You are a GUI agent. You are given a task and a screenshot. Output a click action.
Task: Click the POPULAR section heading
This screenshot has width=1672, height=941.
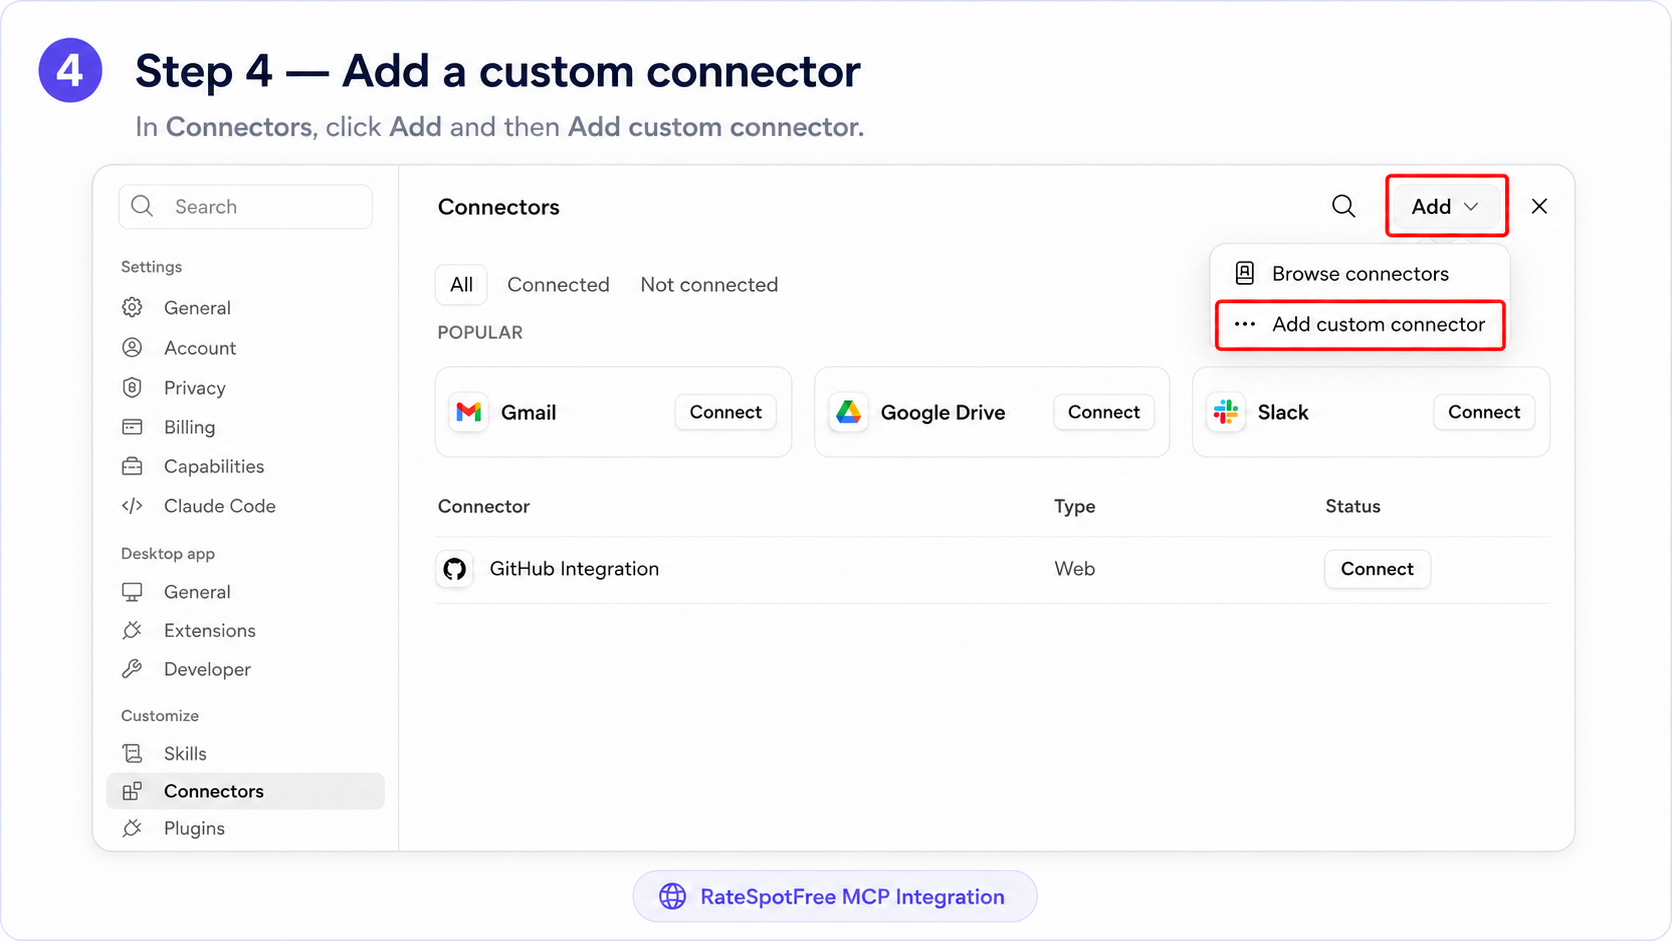point(480,332)
